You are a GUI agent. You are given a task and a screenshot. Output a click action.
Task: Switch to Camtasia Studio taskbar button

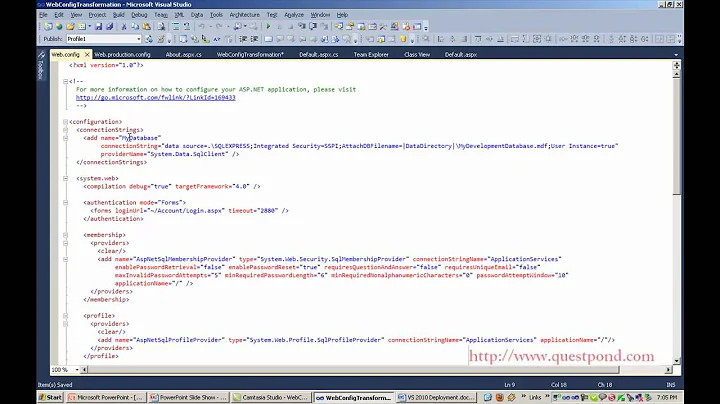270,397
